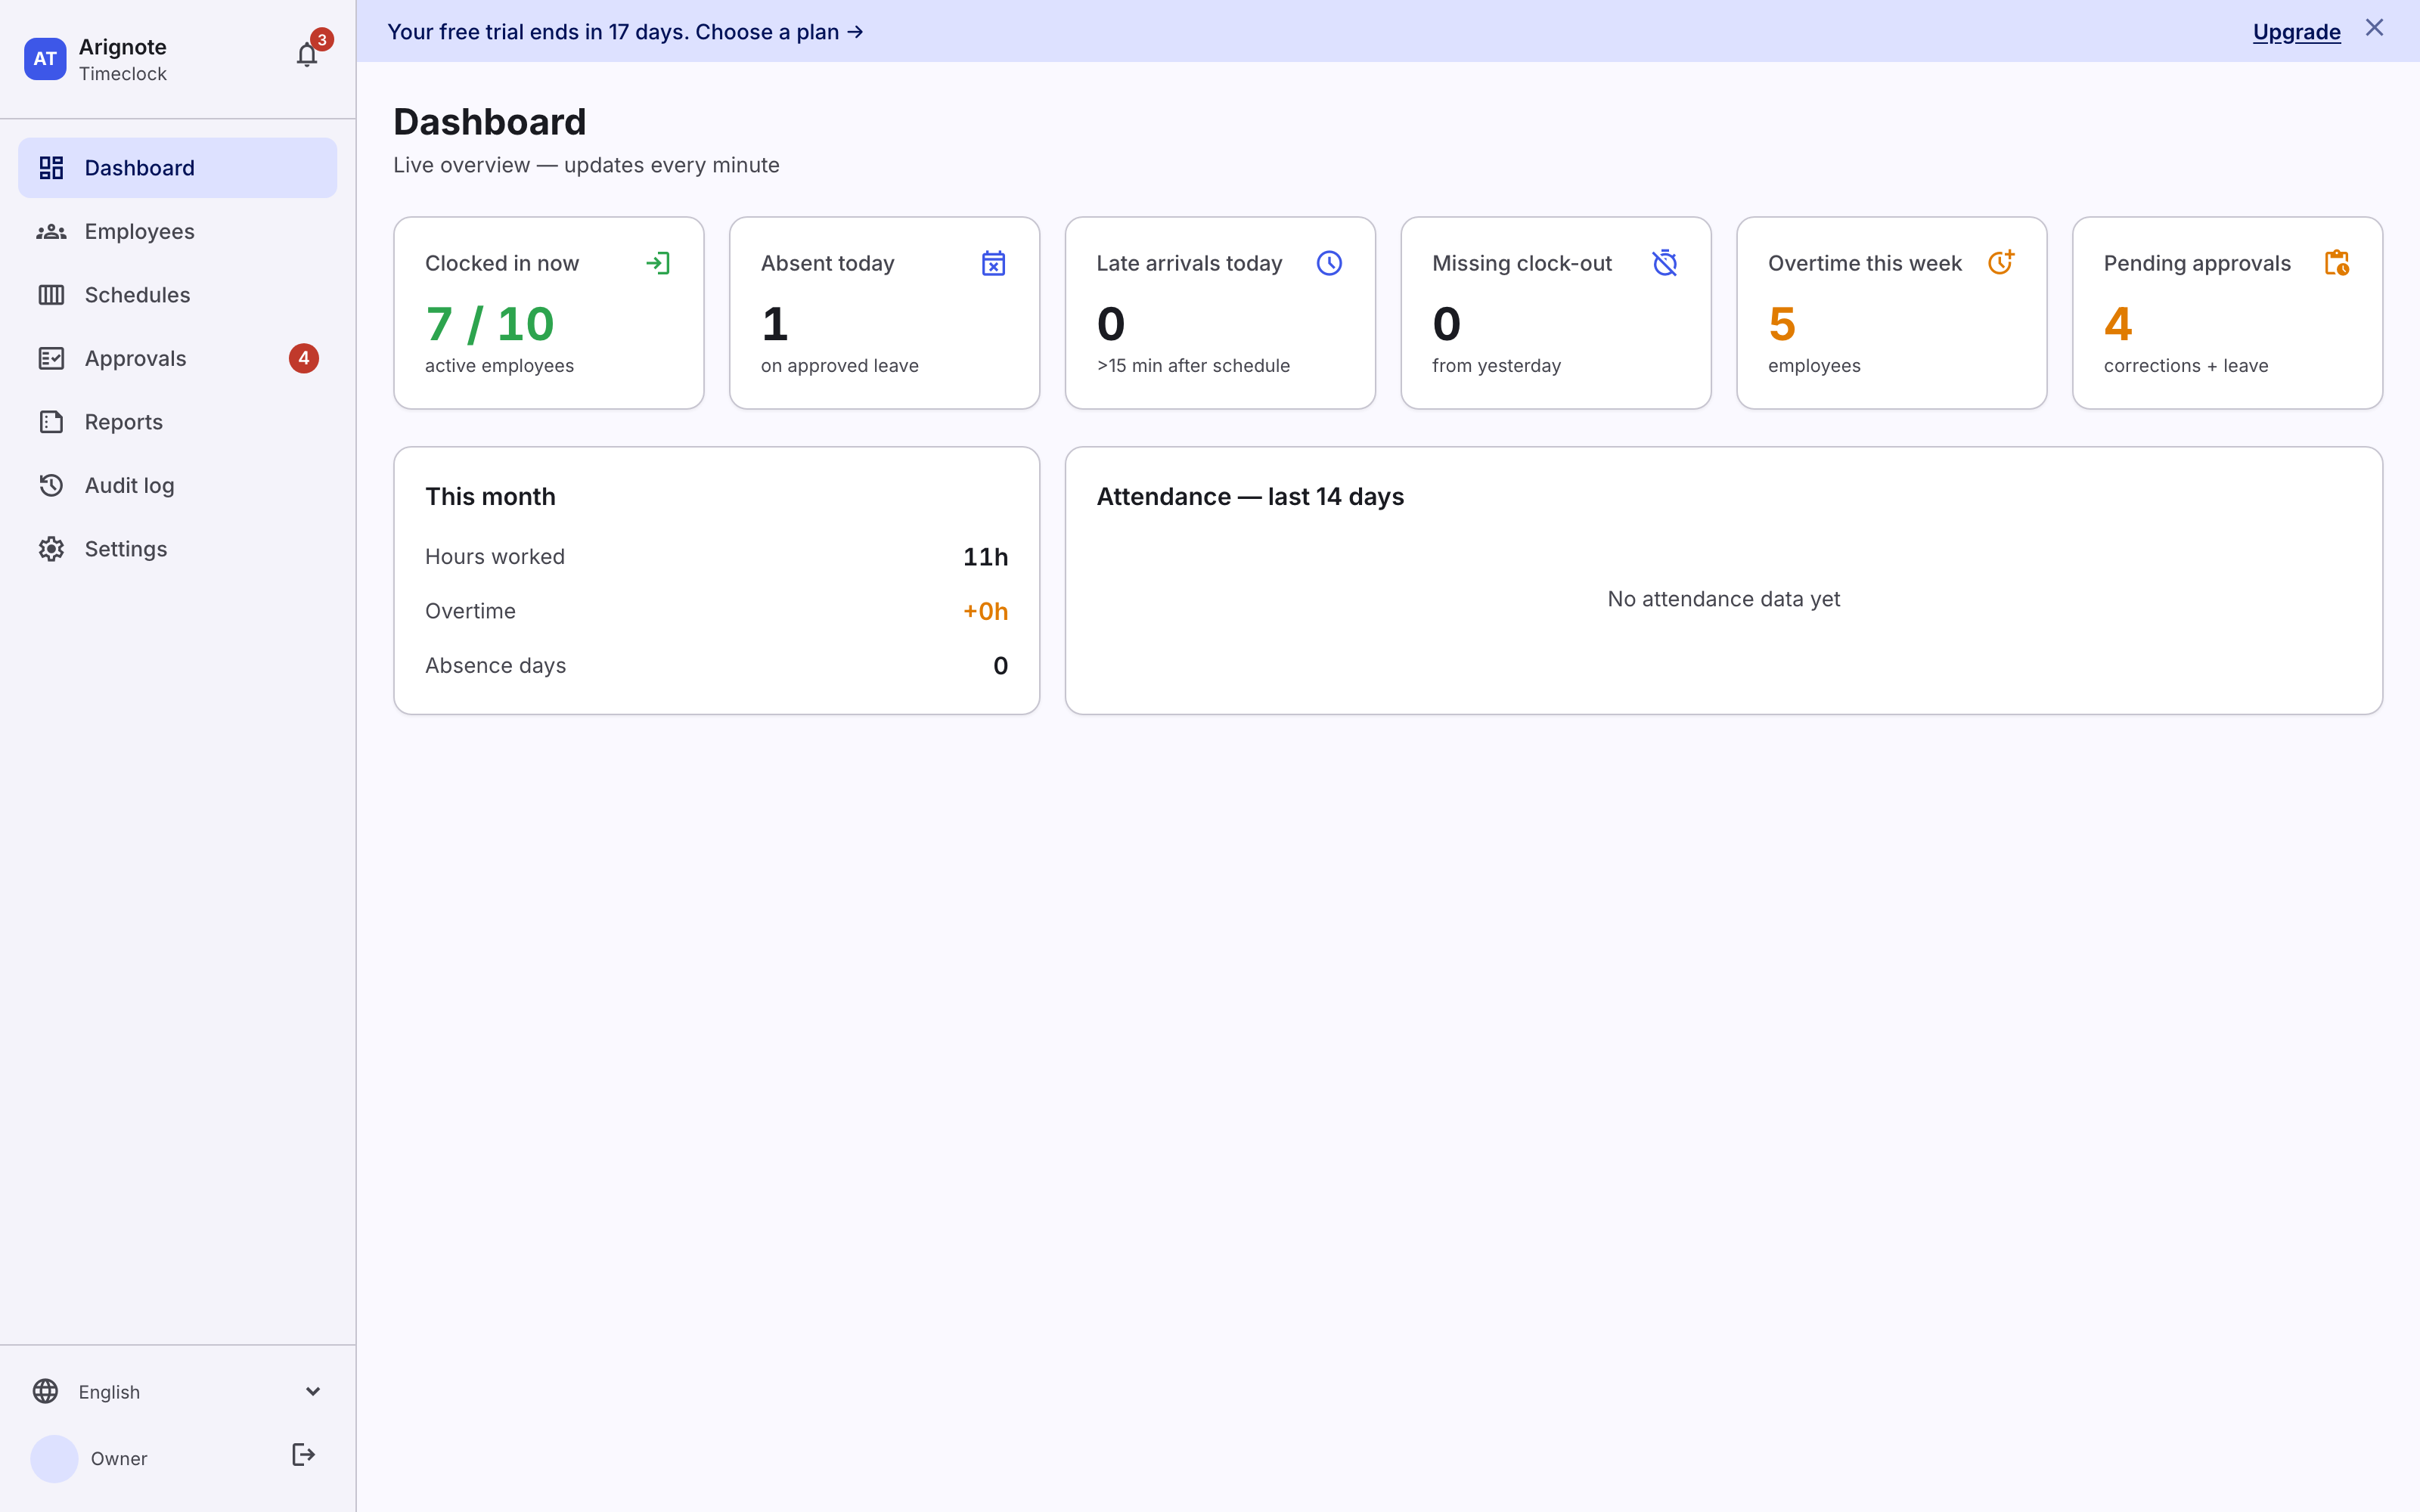The height and width of the screenshot is (1512, 2420).
Task: Open the Reports page
Action: click(178, 422)
